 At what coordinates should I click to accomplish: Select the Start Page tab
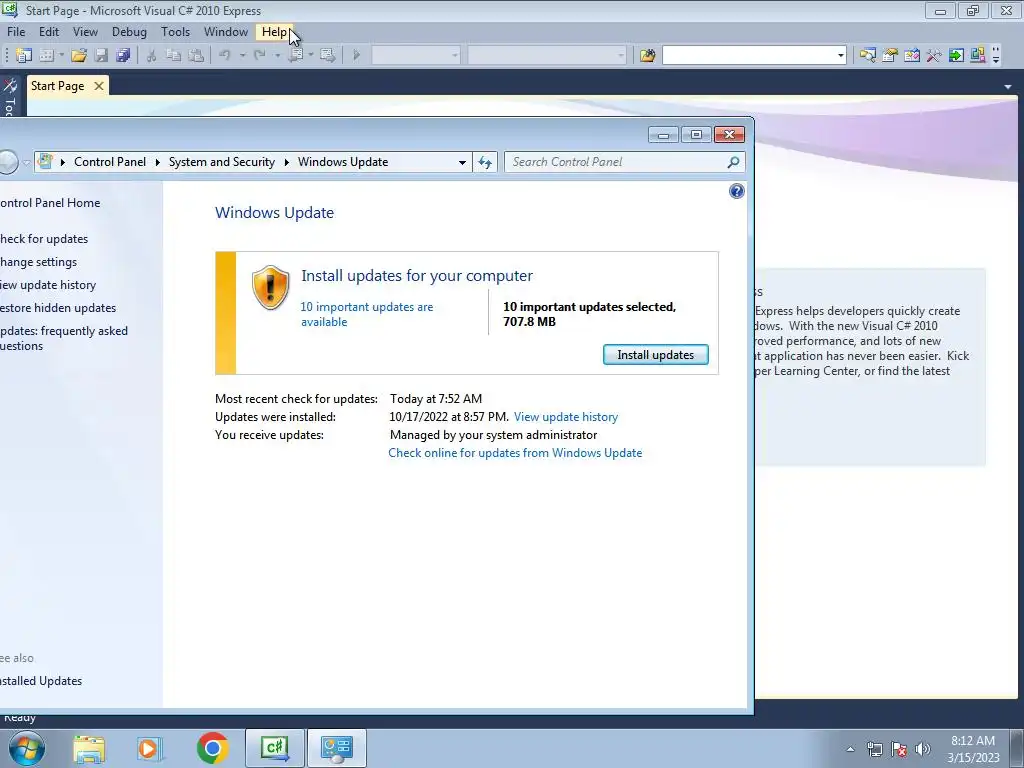(x=57, y=86)
